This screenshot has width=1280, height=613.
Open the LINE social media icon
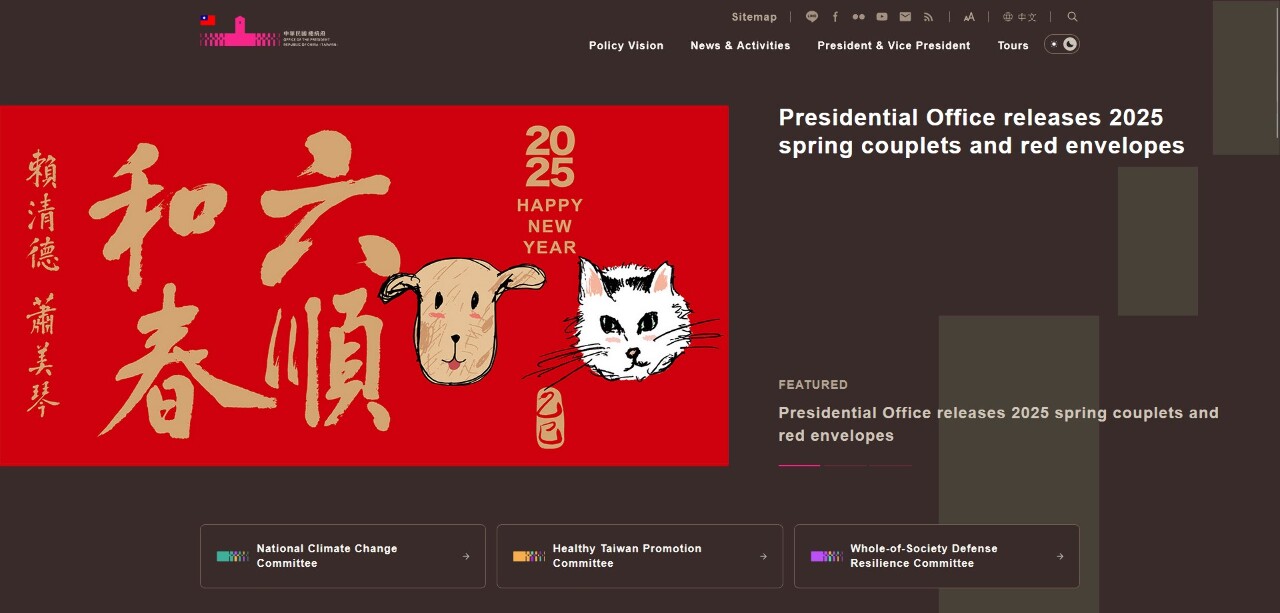pyautogui.click(x=812, y=17)
